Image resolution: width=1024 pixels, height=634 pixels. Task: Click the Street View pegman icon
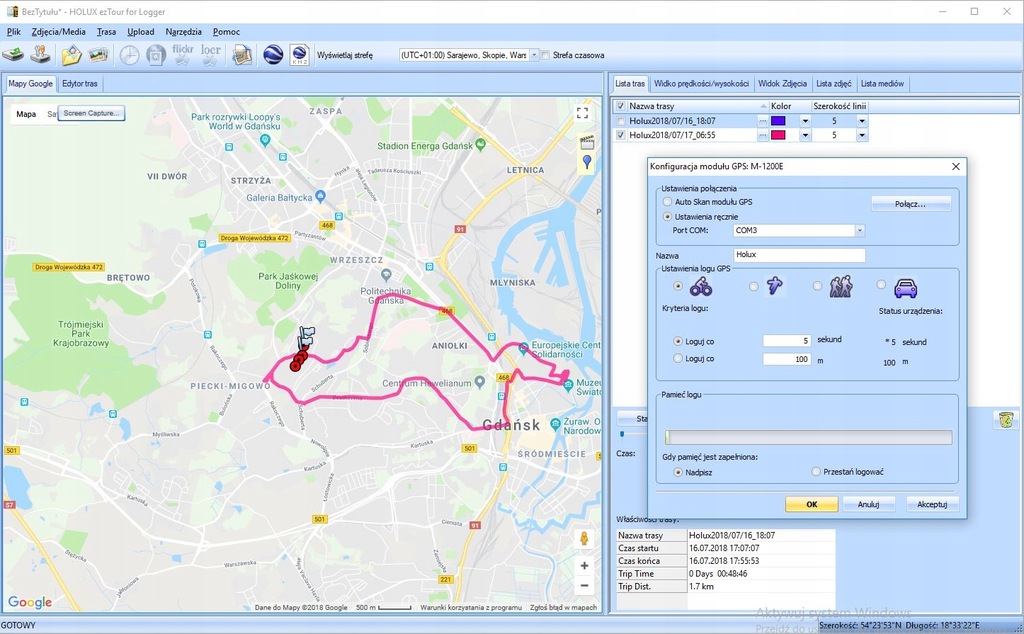584,539
